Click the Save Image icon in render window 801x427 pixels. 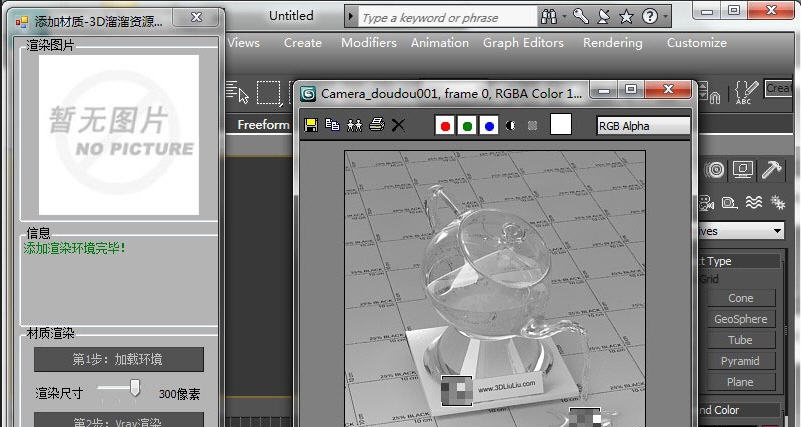tap(311, 125)
